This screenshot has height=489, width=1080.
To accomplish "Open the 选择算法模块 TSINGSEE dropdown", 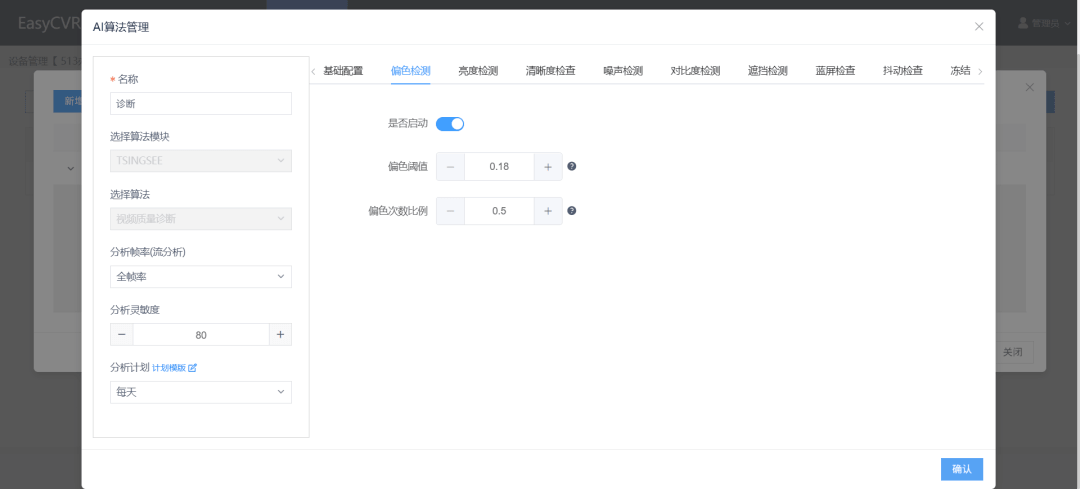I will (x=200, y=161).
